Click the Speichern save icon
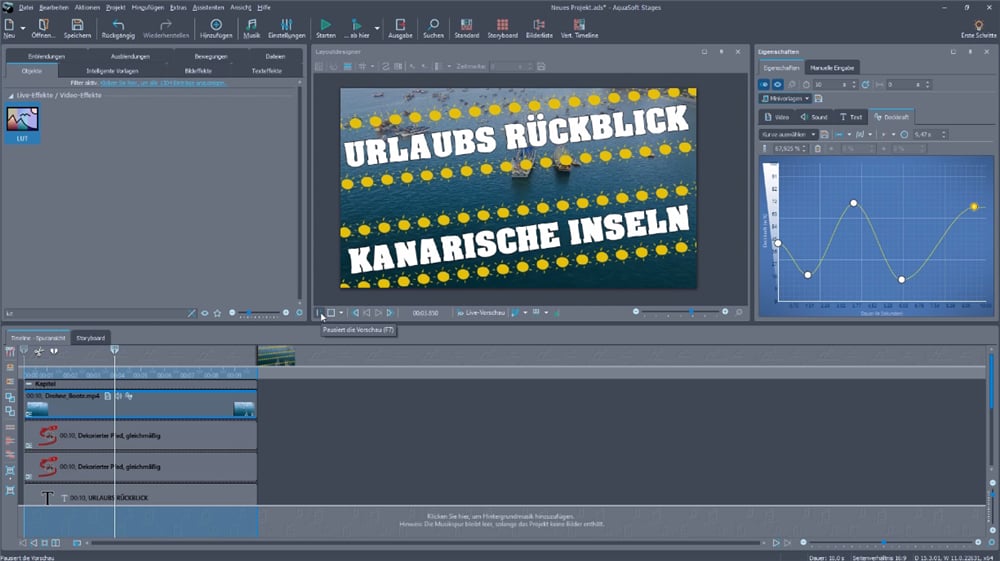This screenshot has height=561, width=1000. click(x=77, y=24)
